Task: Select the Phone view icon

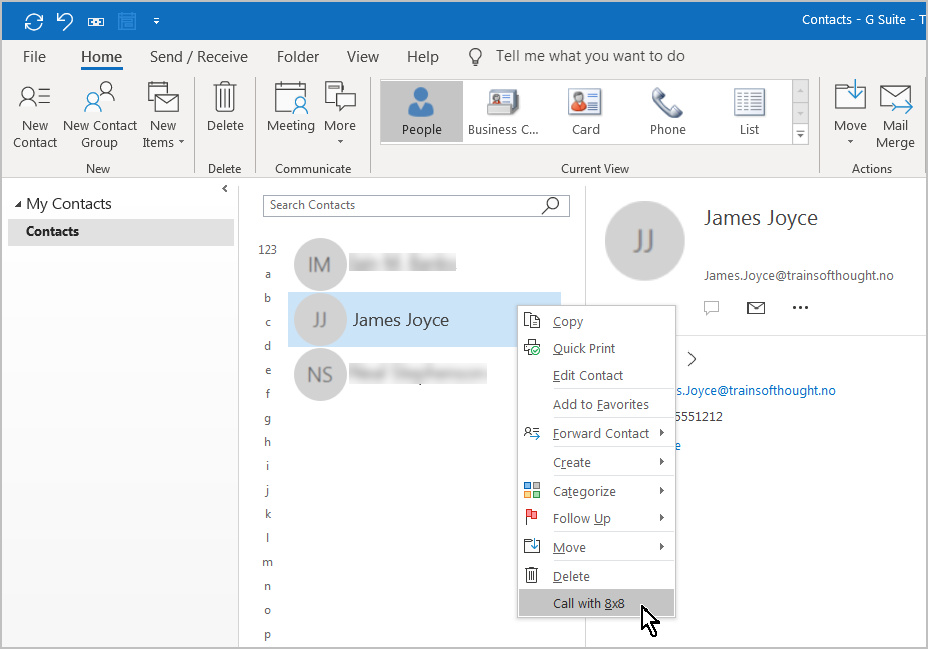Action: (x=667, y=112)
